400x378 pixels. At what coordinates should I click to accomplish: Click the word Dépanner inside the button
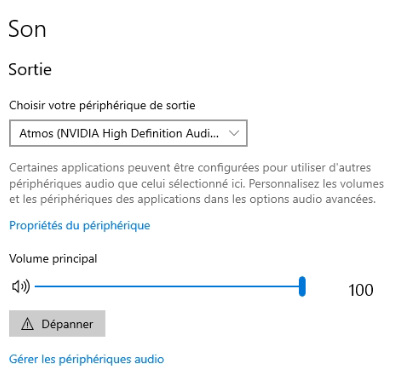click(x=67, y=324)
